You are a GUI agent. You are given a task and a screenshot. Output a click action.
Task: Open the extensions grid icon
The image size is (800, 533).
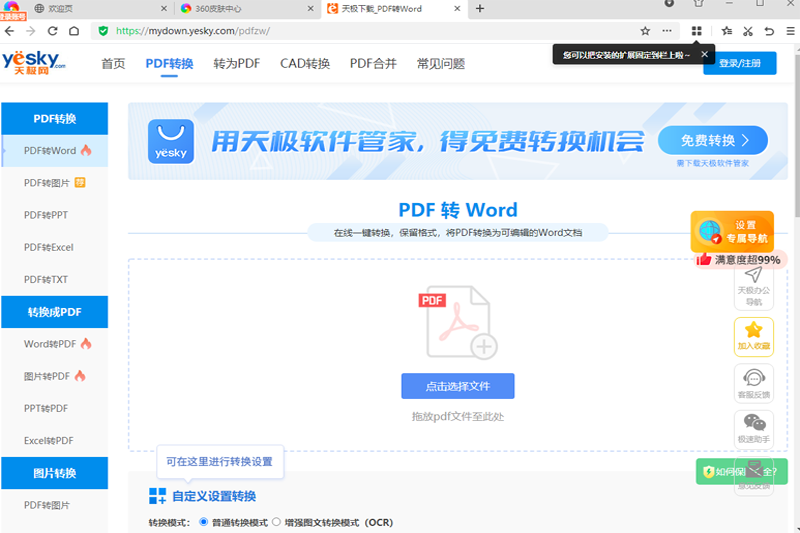[x=696, y=31]
